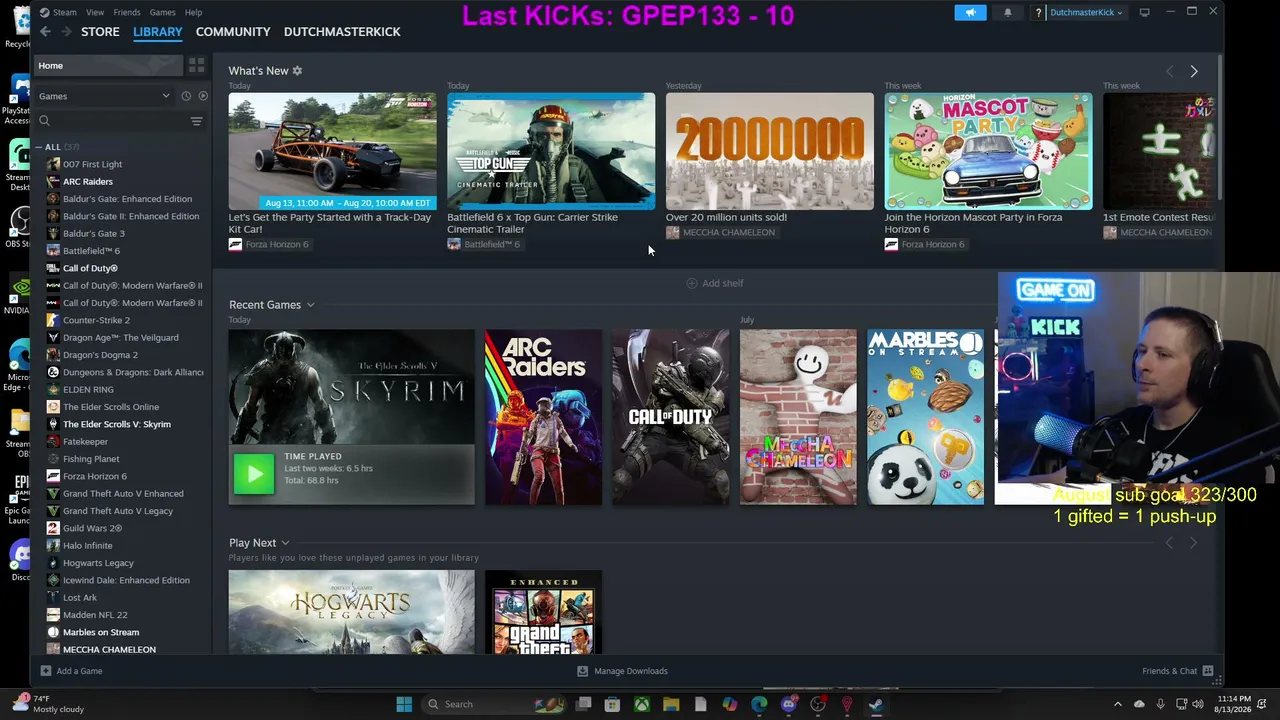
Task: Open the Manage Downloads icon
Action: click(582, 671)
